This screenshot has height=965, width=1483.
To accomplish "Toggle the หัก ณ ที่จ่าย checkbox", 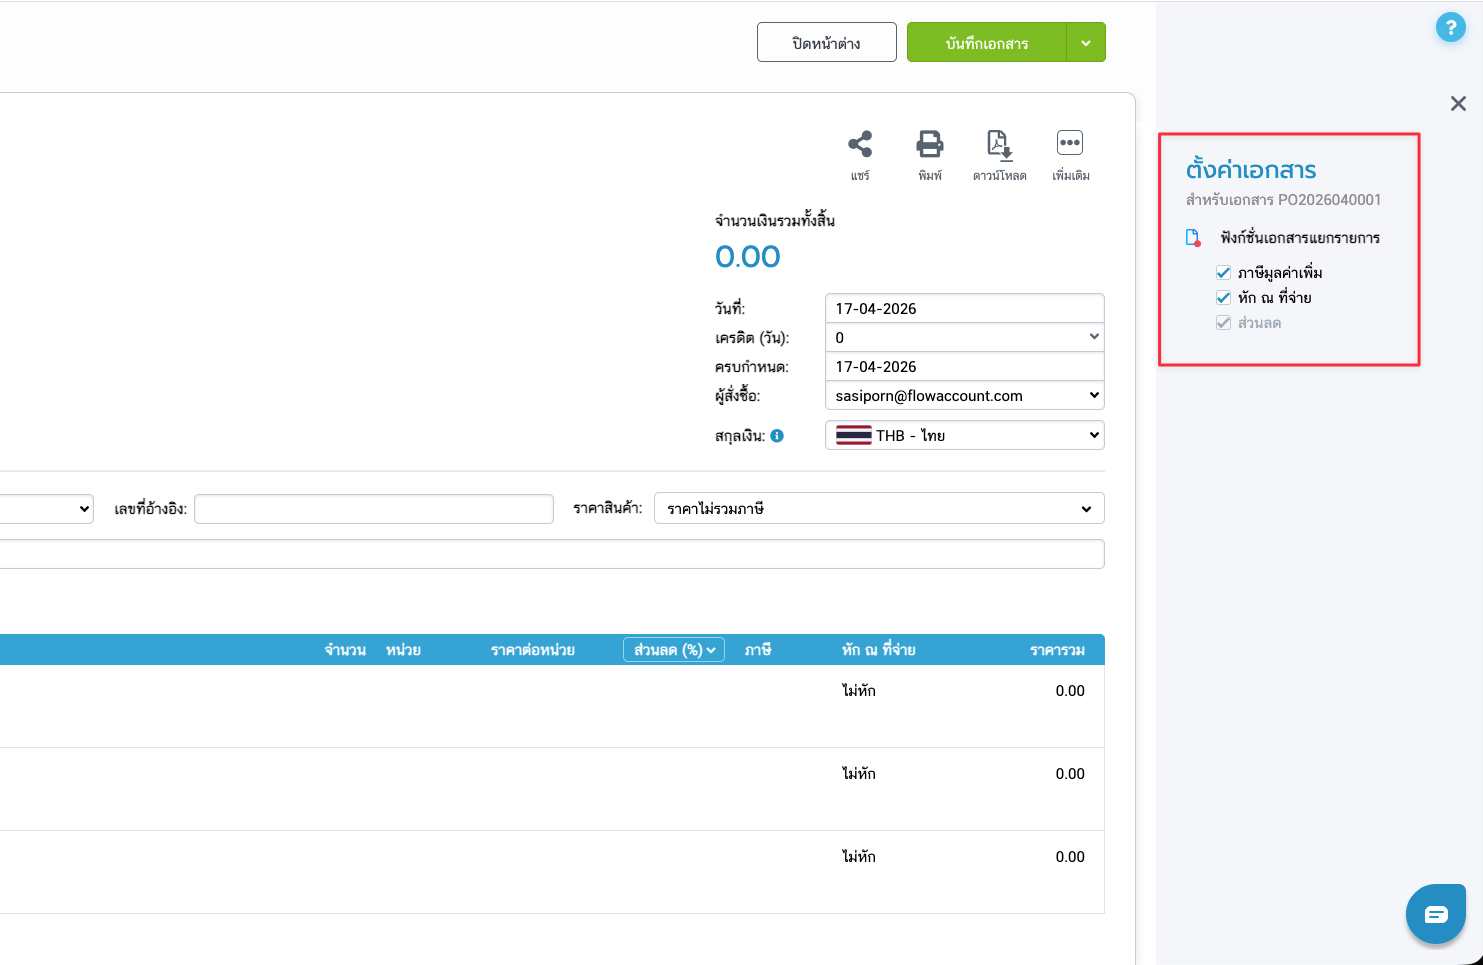I will click(1223, 298).
